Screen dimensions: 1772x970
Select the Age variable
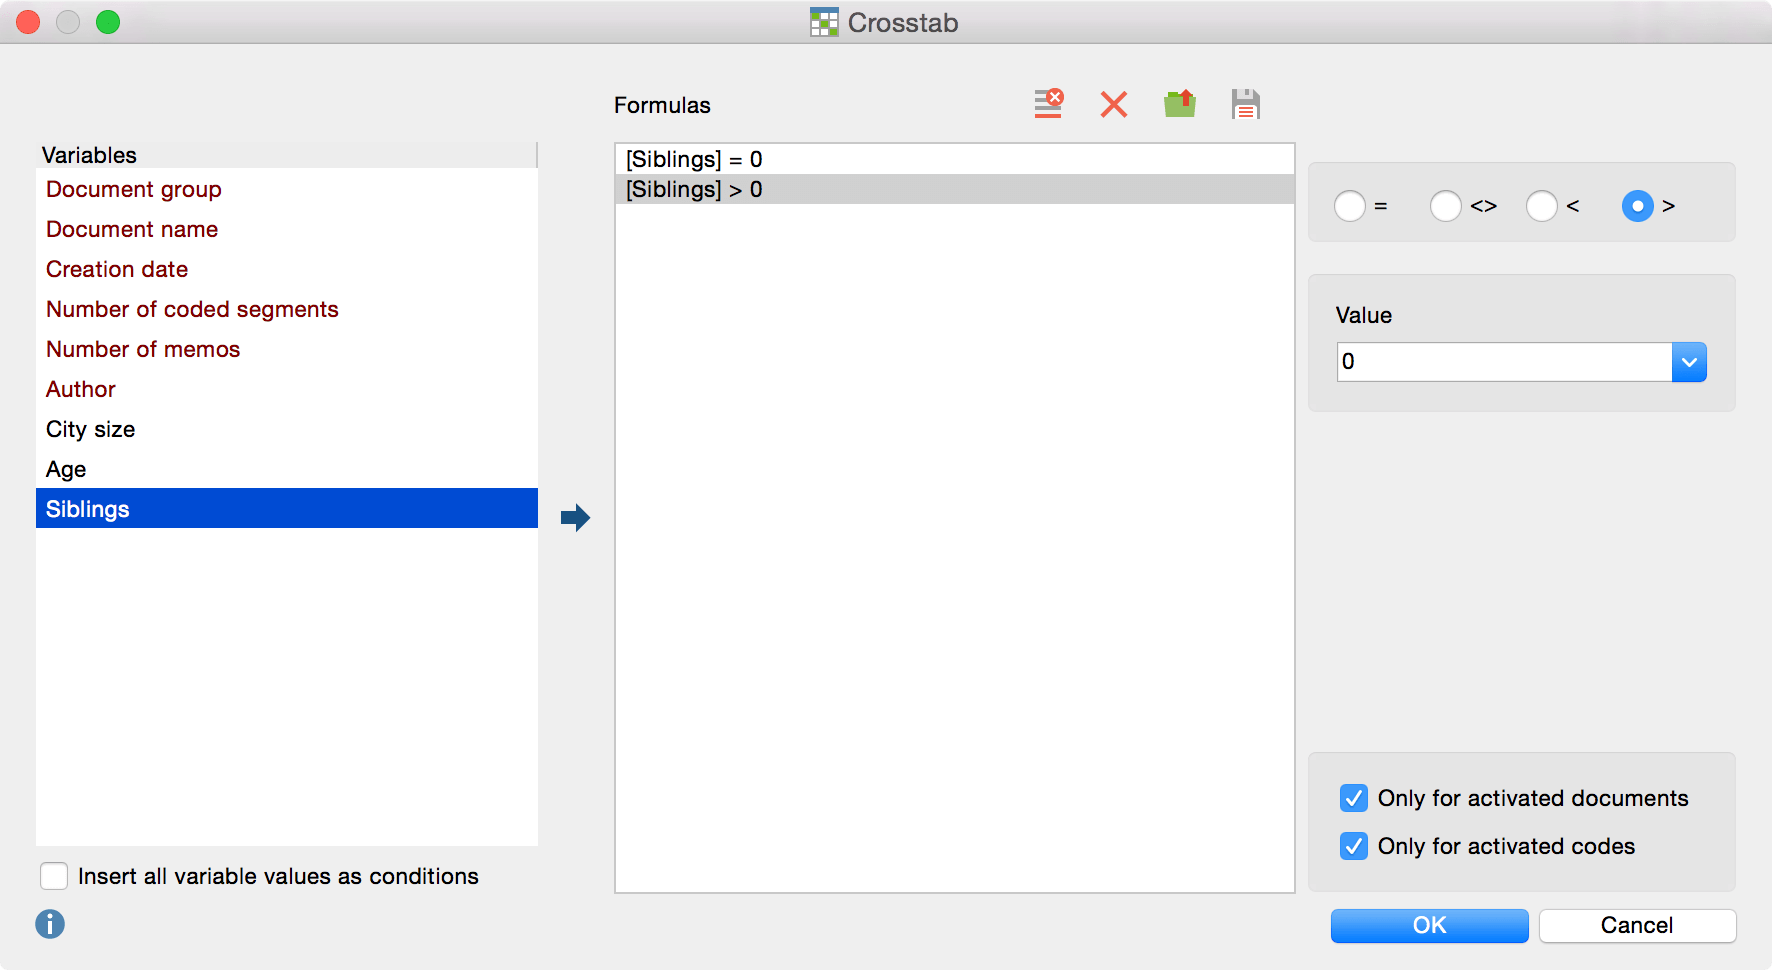[287, 469]
